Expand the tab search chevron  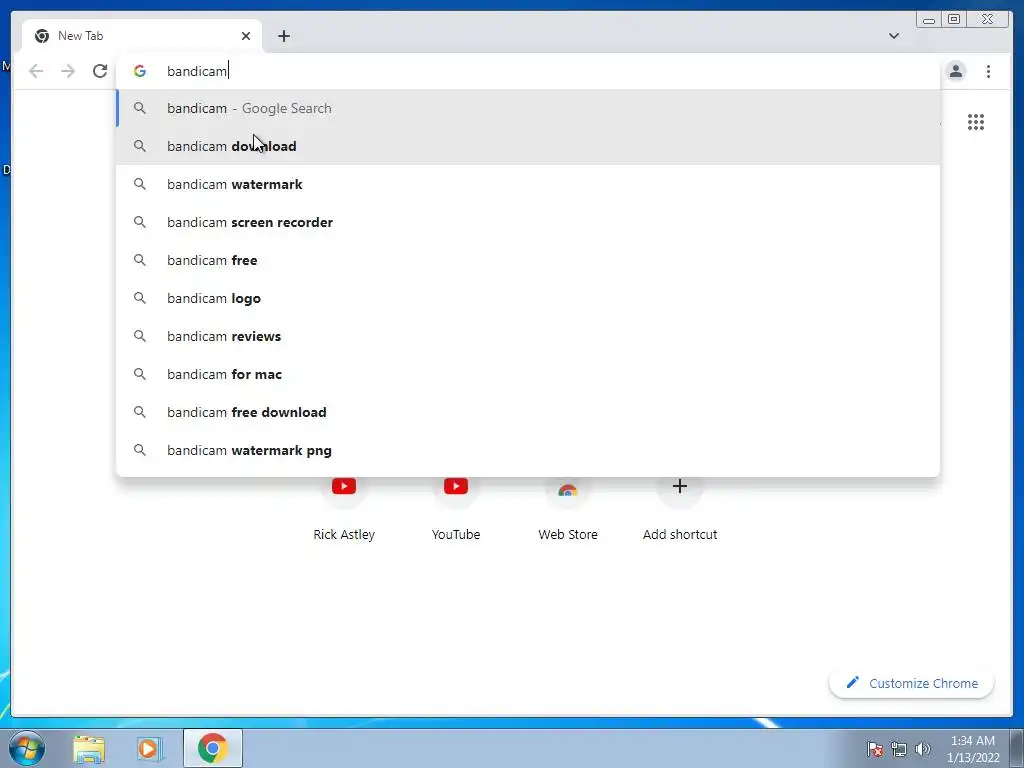coord(893,36)
